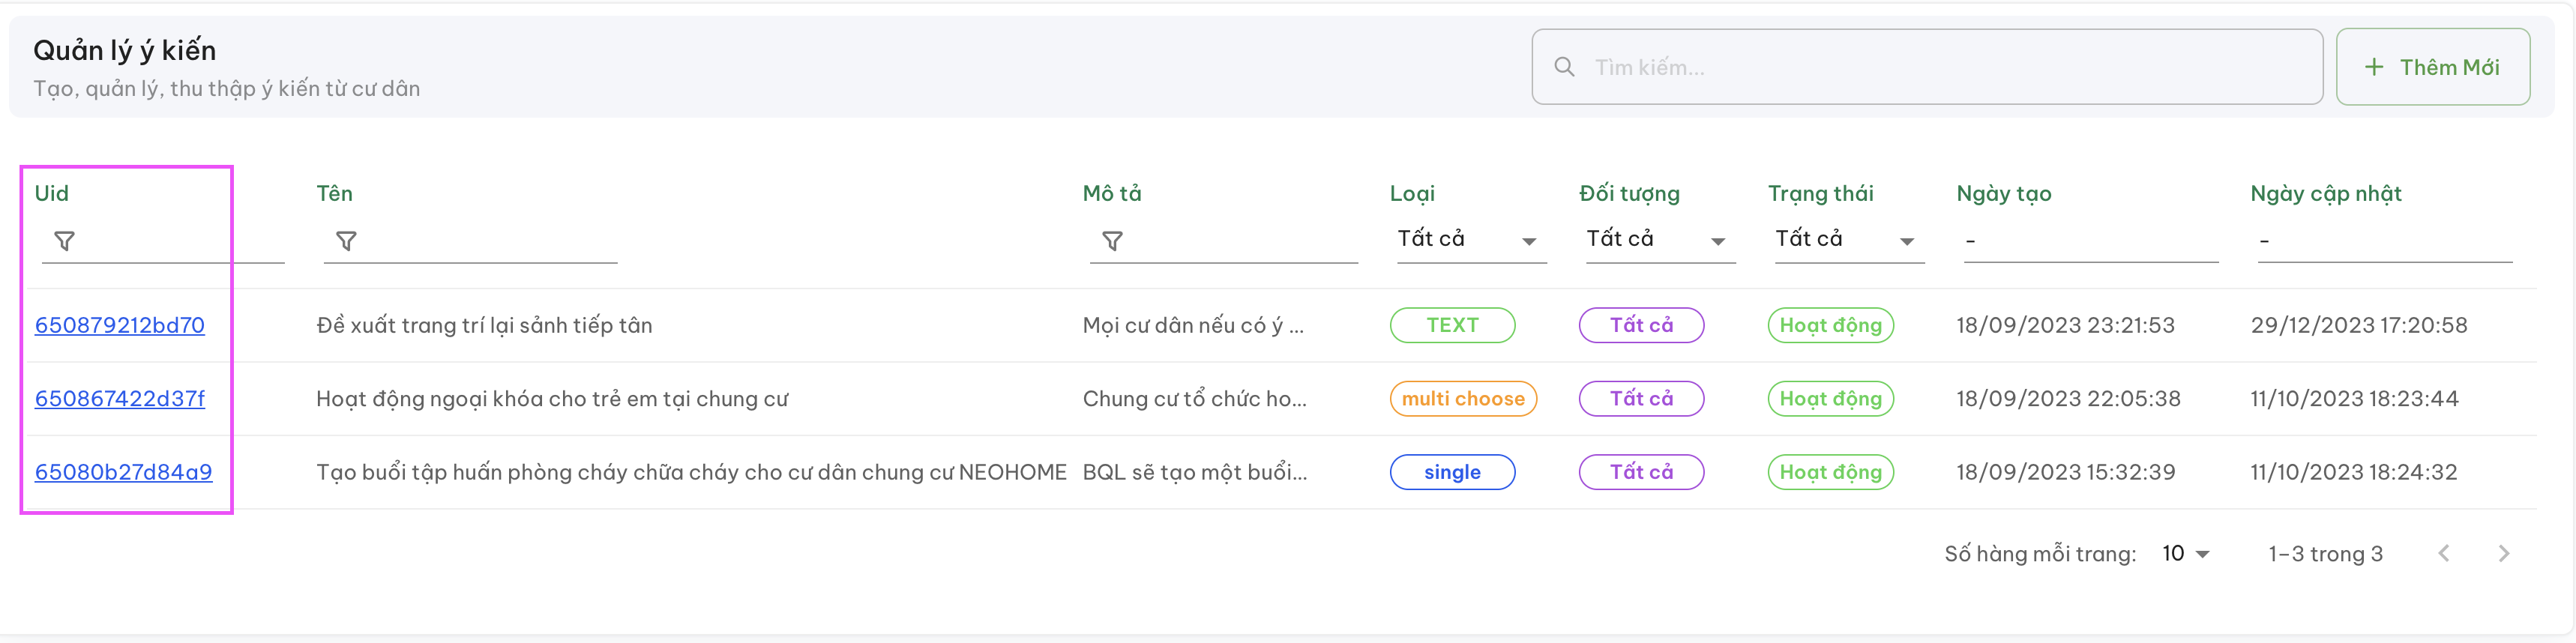The width and height of the screenshot is (2576, 643).
Task: Click the '1–3 trong 3' pagination text
Action: tap(2325, 553)
